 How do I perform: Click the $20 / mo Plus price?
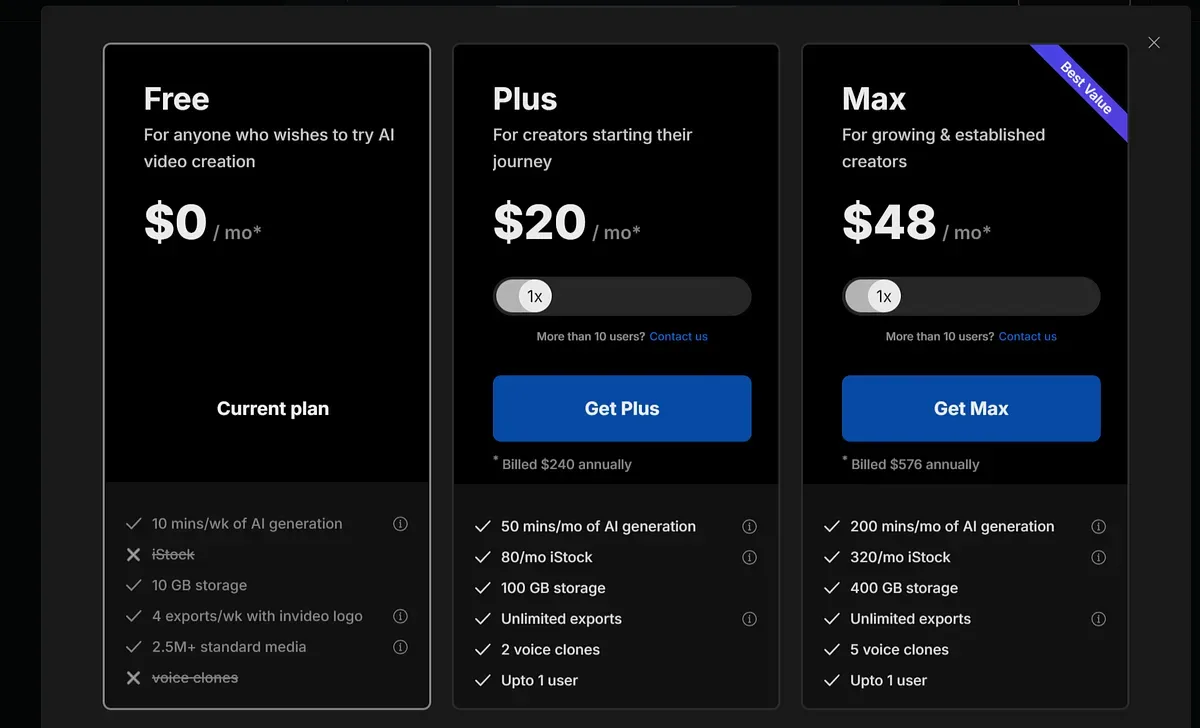567,224
